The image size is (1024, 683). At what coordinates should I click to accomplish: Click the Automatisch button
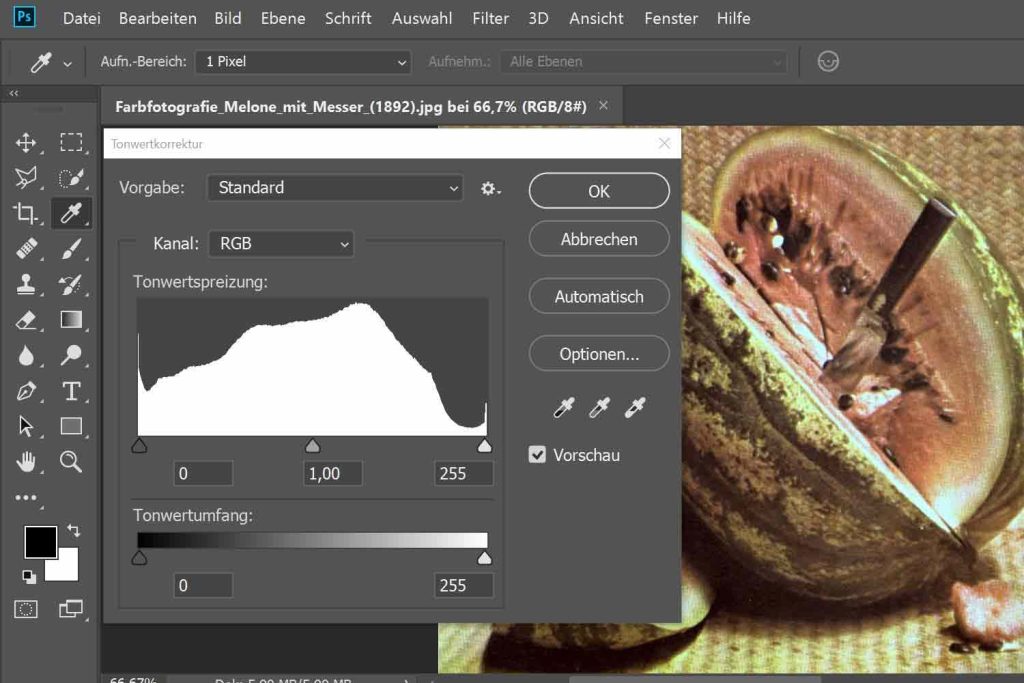(x=598, y=297)
